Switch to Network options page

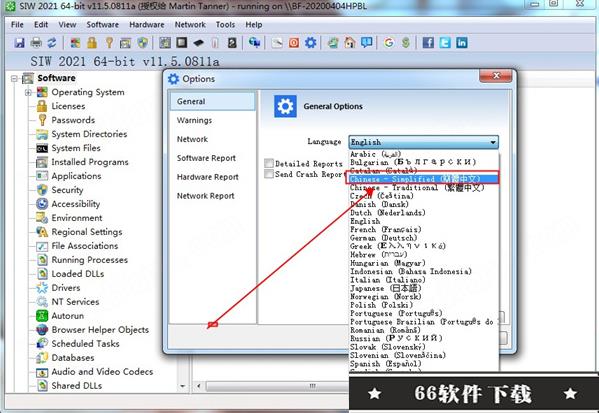(x=213, y=139)
